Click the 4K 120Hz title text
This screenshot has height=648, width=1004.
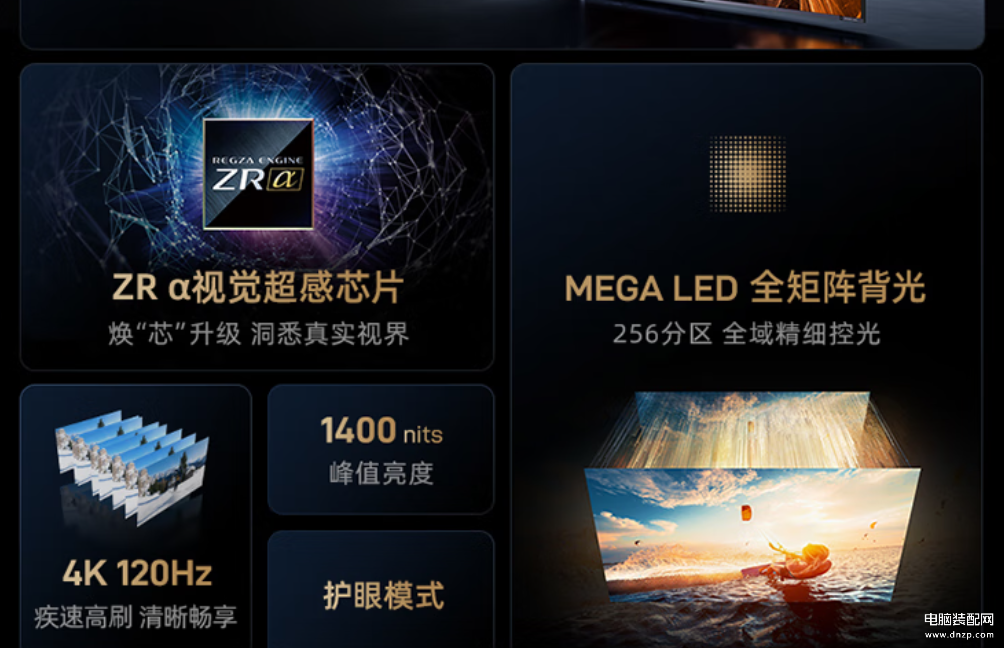click(137, 573)
